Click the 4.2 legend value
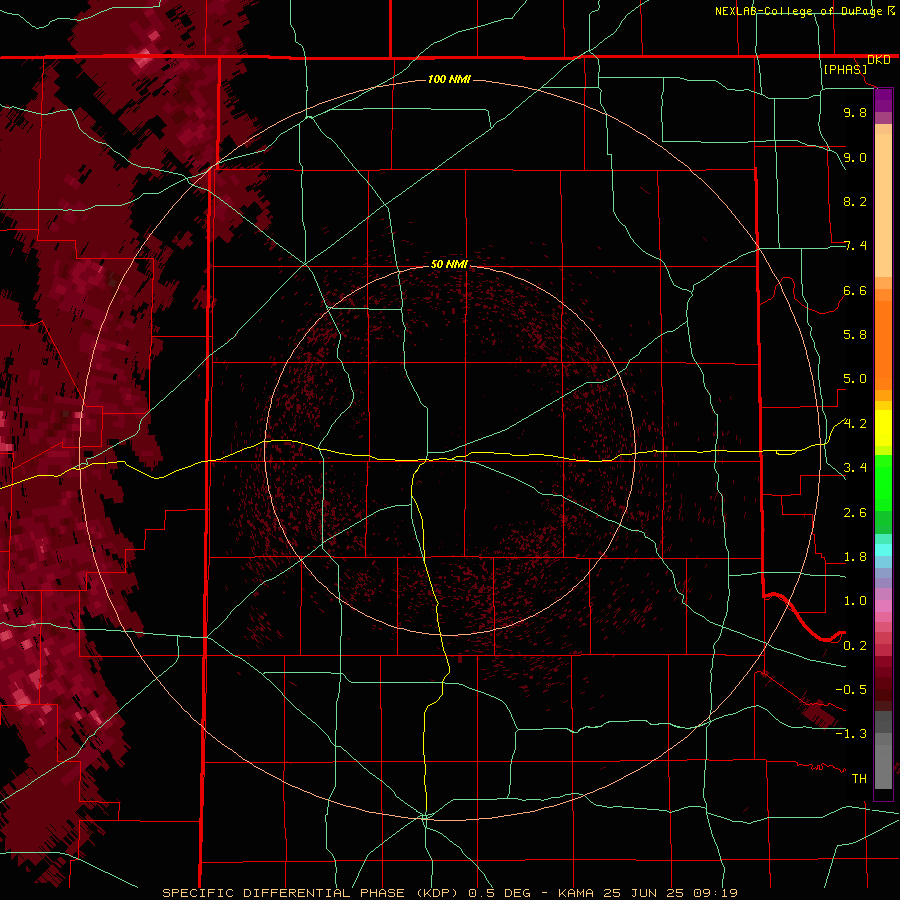The height and width of the screenshot is (900, 900). click(855, 424)
